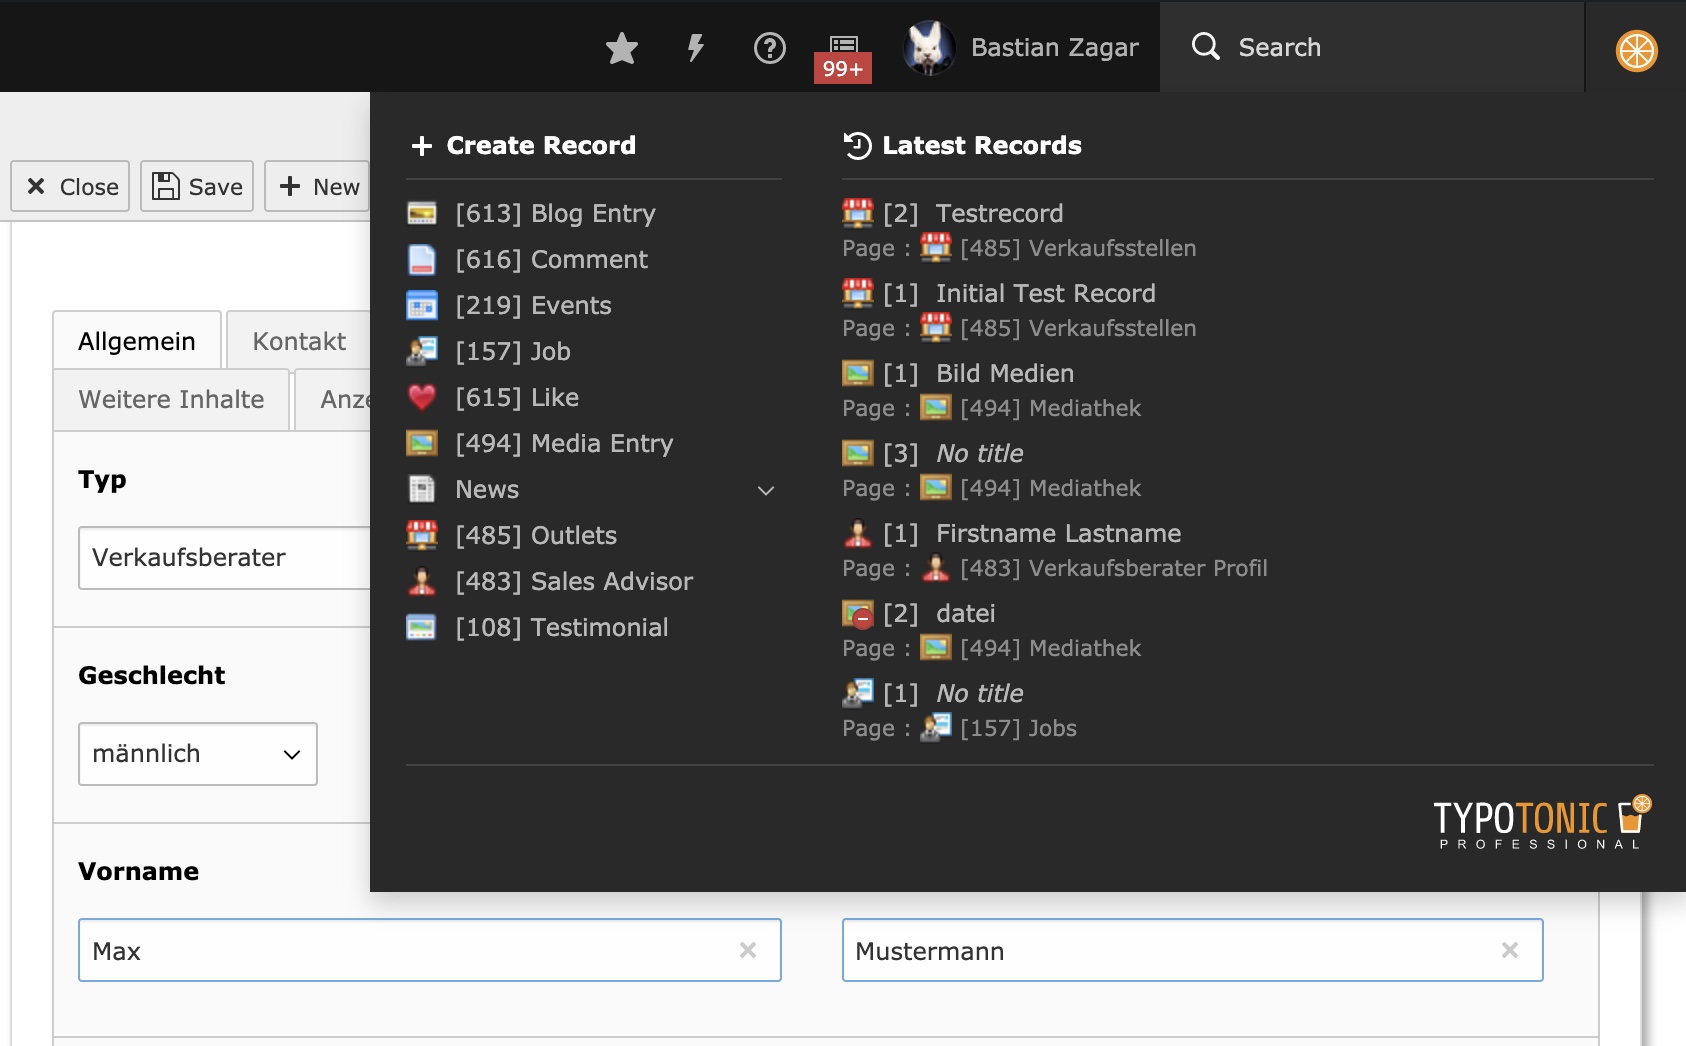Click the lightning bolt flush-cache icon
The width and height of the screenshot is (1686, 1046).
696,47
